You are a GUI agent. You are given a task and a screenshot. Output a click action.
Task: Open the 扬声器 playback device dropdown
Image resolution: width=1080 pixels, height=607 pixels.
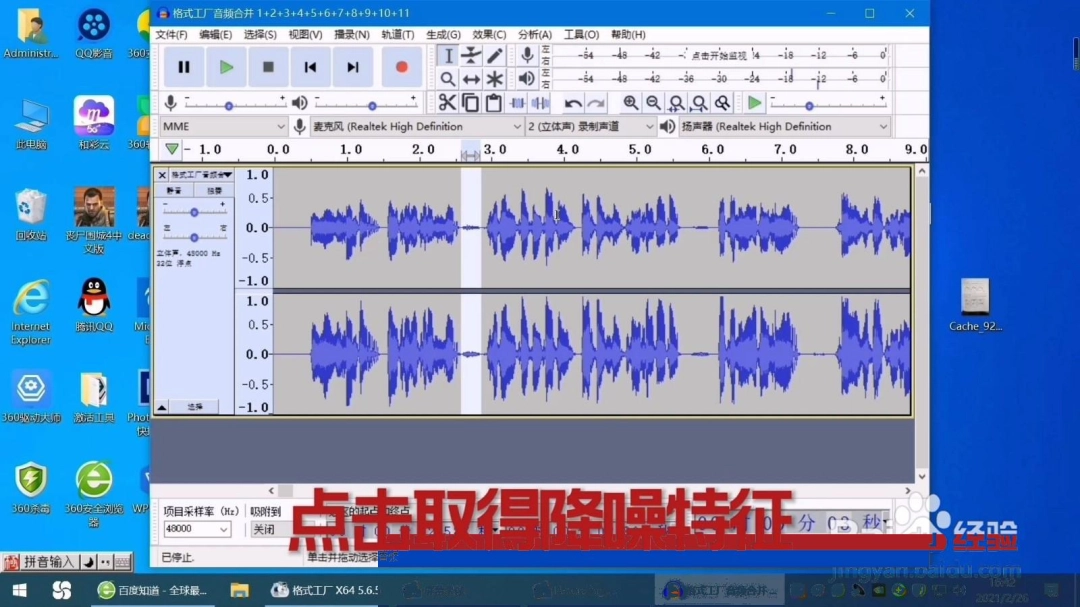point(784,127)
